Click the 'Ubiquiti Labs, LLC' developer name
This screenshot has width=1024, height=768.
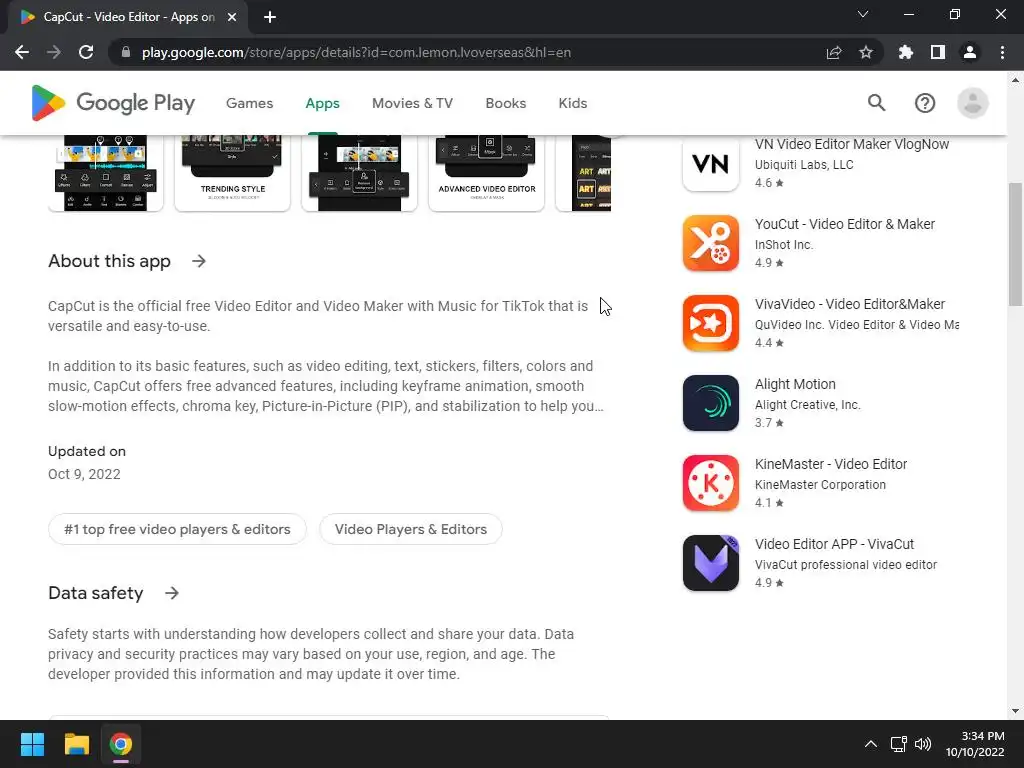804,165
